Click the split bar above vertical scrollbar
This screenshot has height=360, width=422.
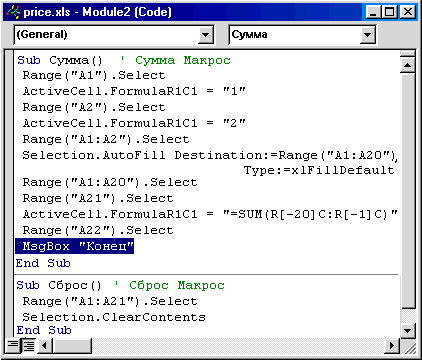click(x=407, y=53)
